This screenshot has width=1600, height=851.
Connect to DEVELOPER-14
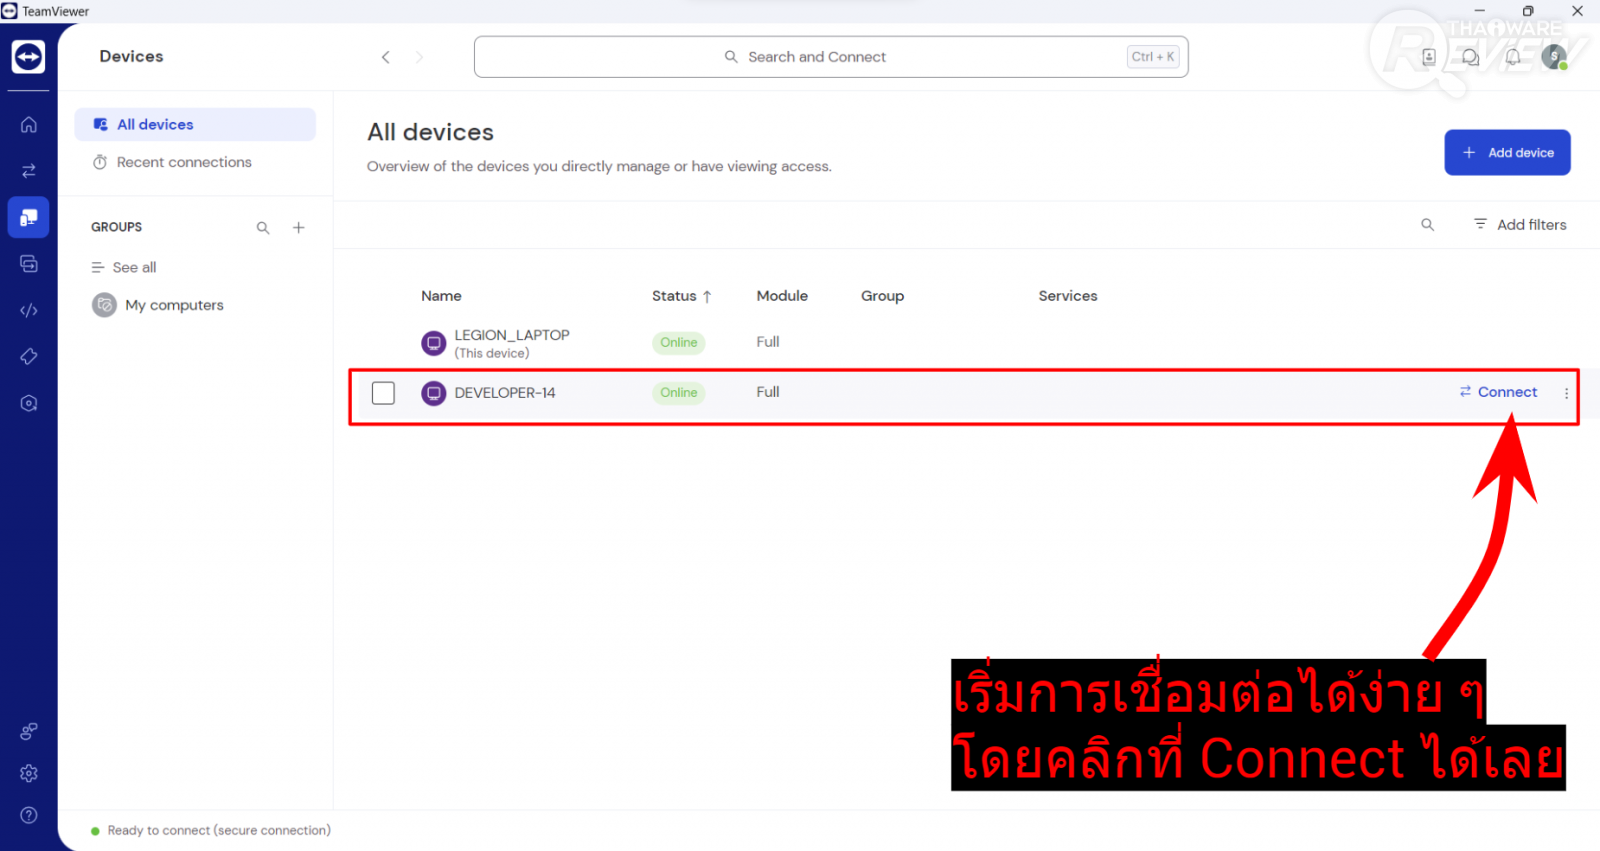1498,392
